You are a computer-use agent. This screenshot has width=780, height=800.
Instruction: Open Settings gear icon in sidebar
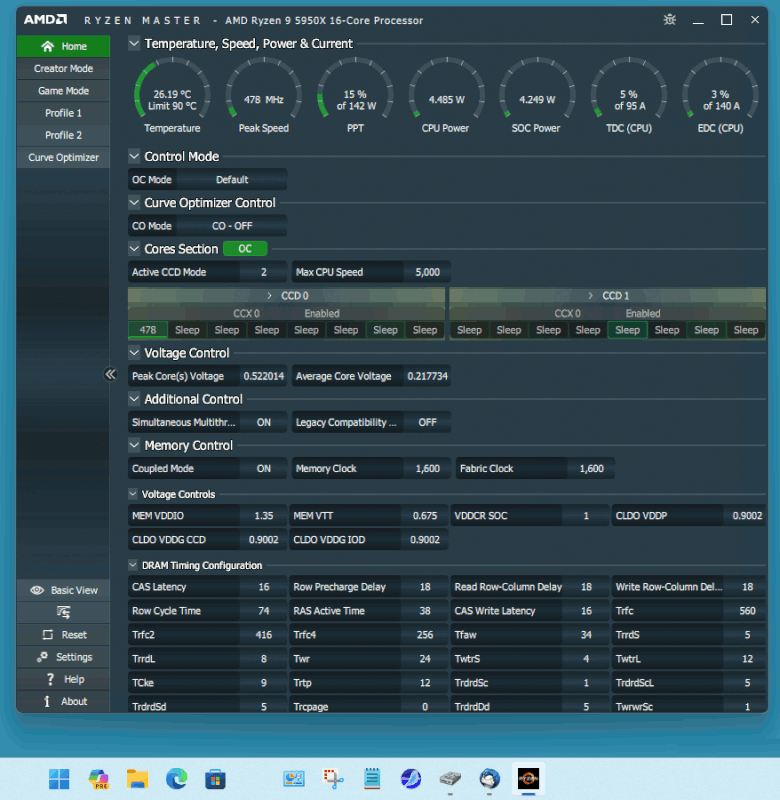[42, 657]
